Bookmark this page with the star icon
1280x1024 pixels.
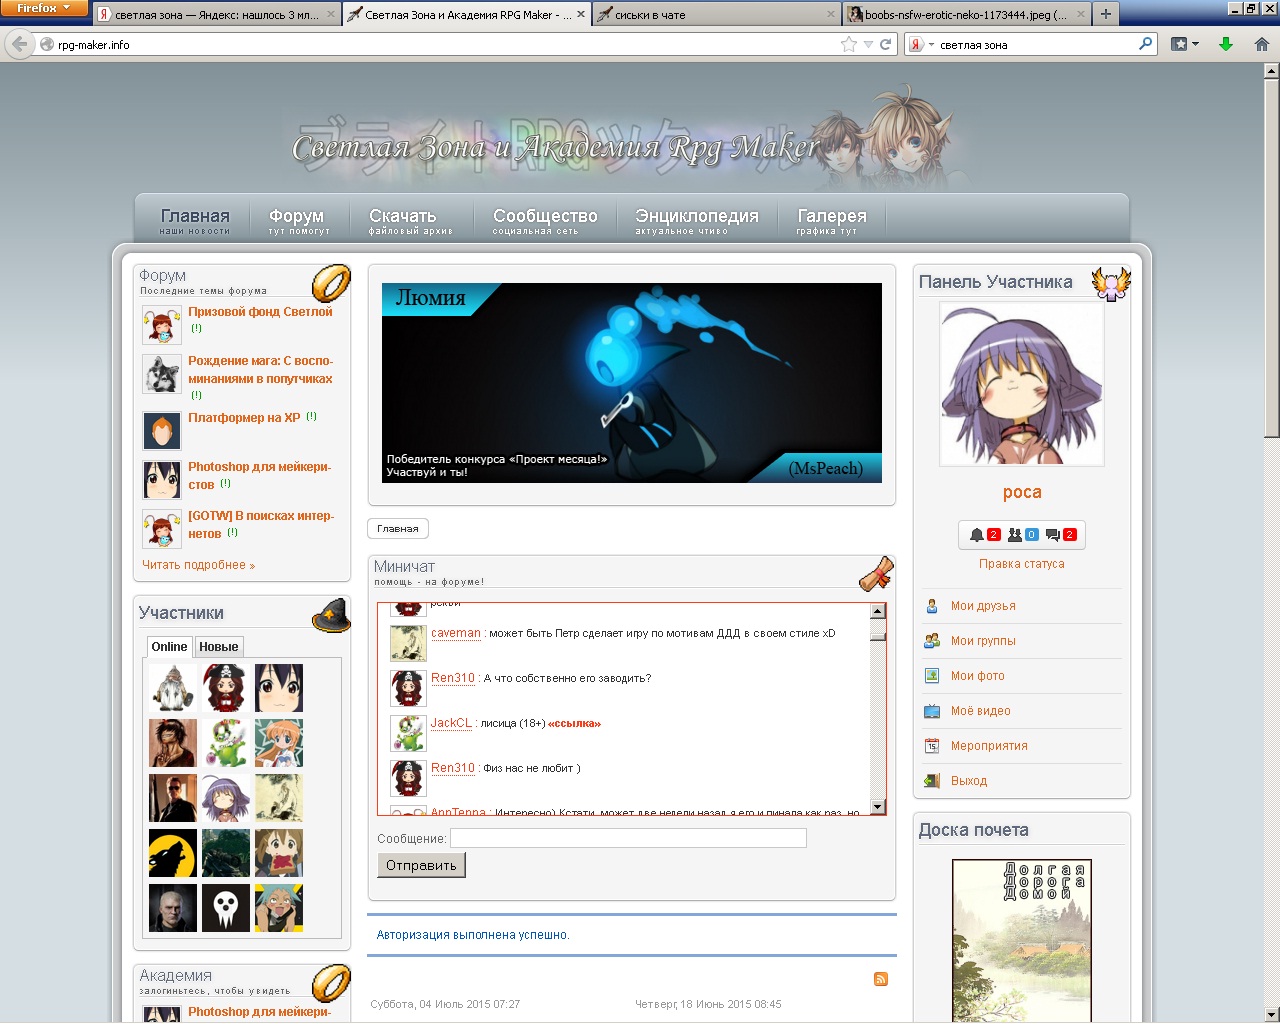click(x=849, y=44)
